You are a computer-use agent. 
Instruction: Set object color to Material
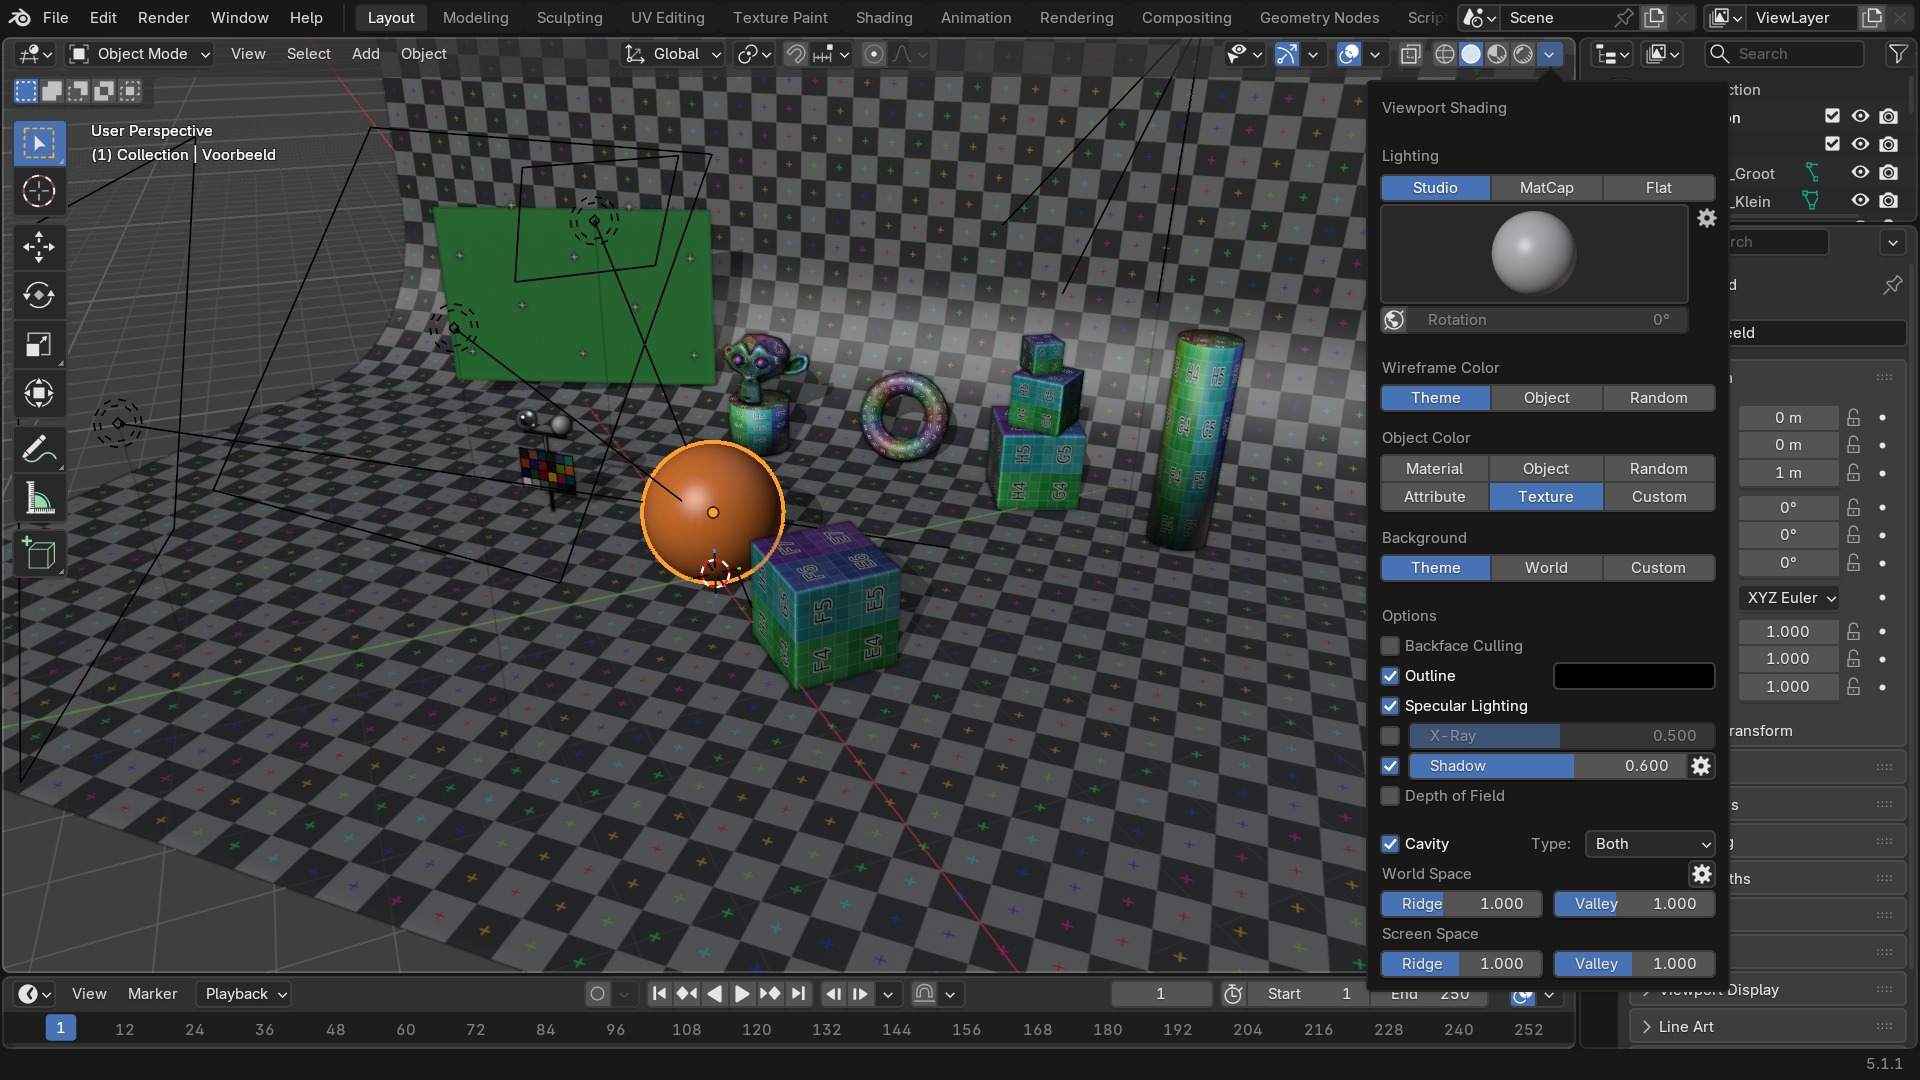tap(1434, 469)
